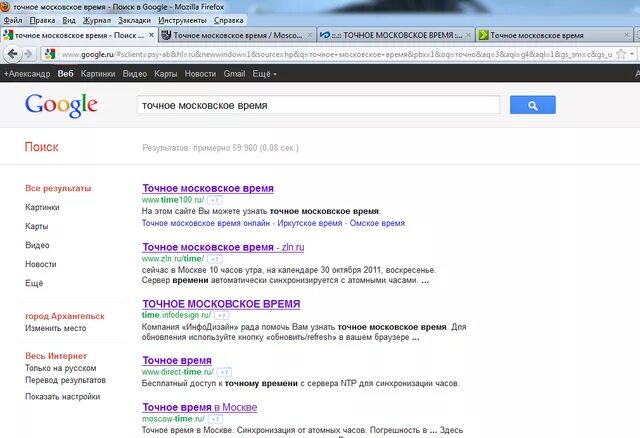Click +1 button next to www.direct-time.ru

pos(224,372)
